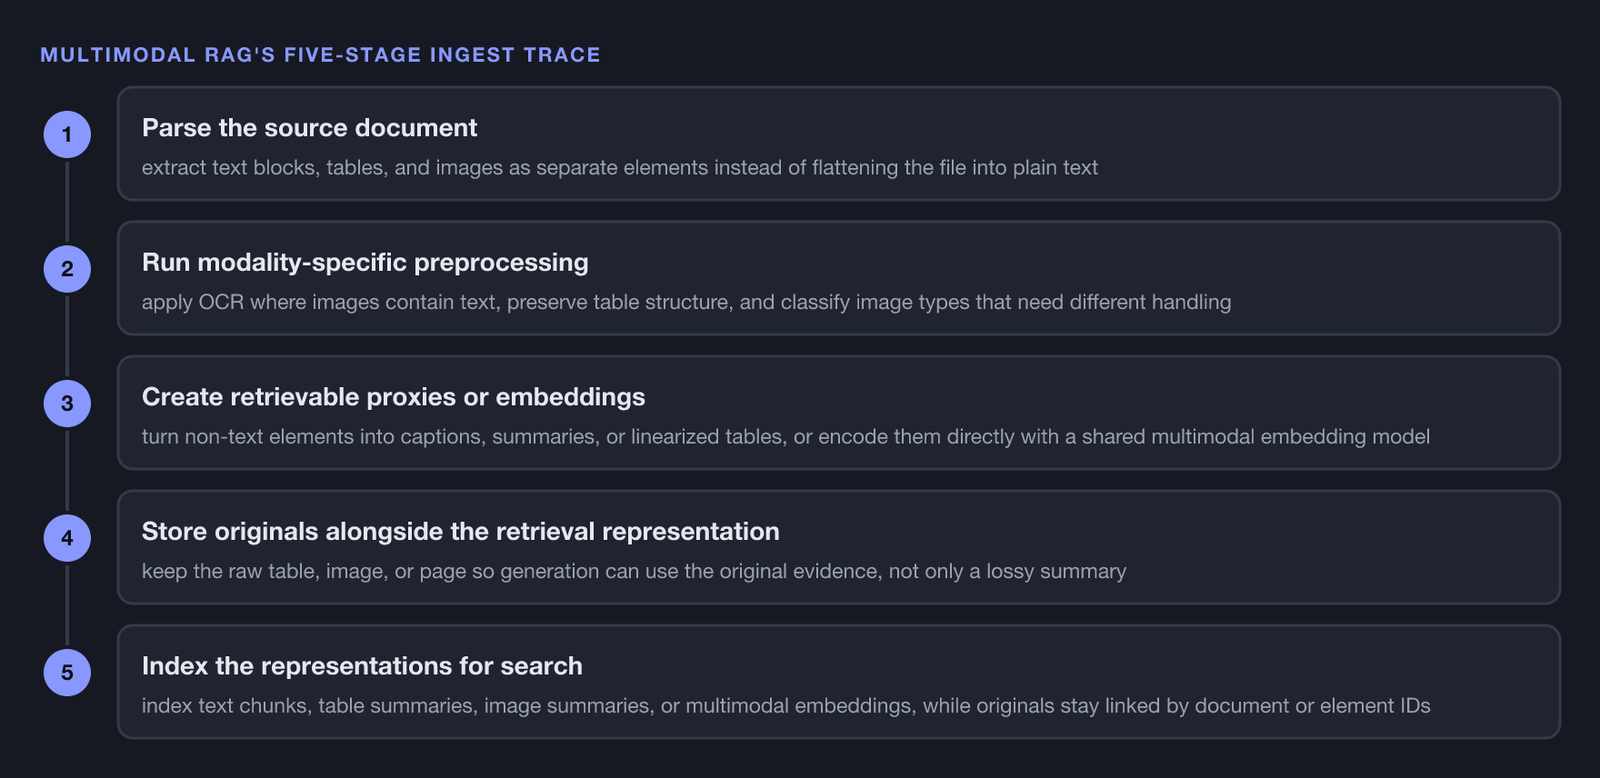Click description about keeping the raw table
Screen dimensions: 1600x778
tap(634, 571)
